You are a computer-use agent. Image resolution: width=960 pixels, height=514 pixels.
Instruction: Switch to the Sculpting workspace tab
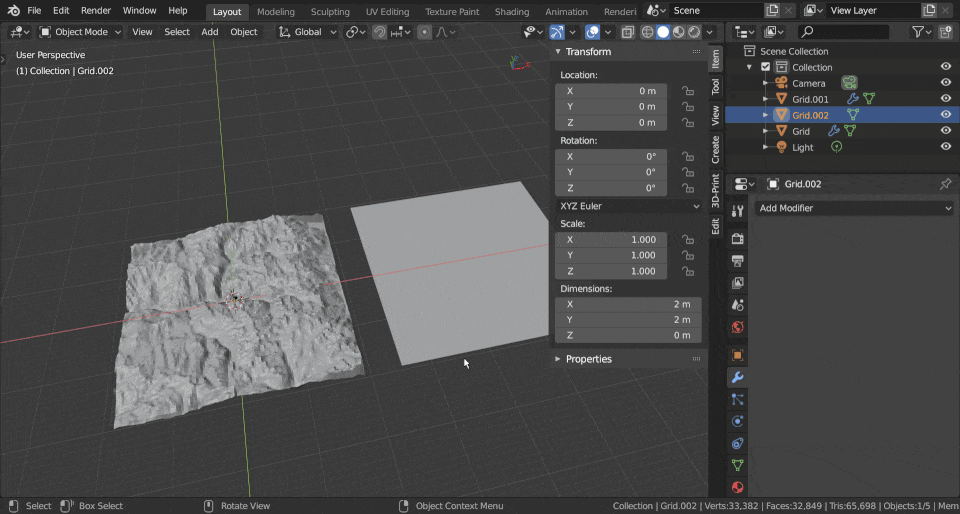pos(330,12)
